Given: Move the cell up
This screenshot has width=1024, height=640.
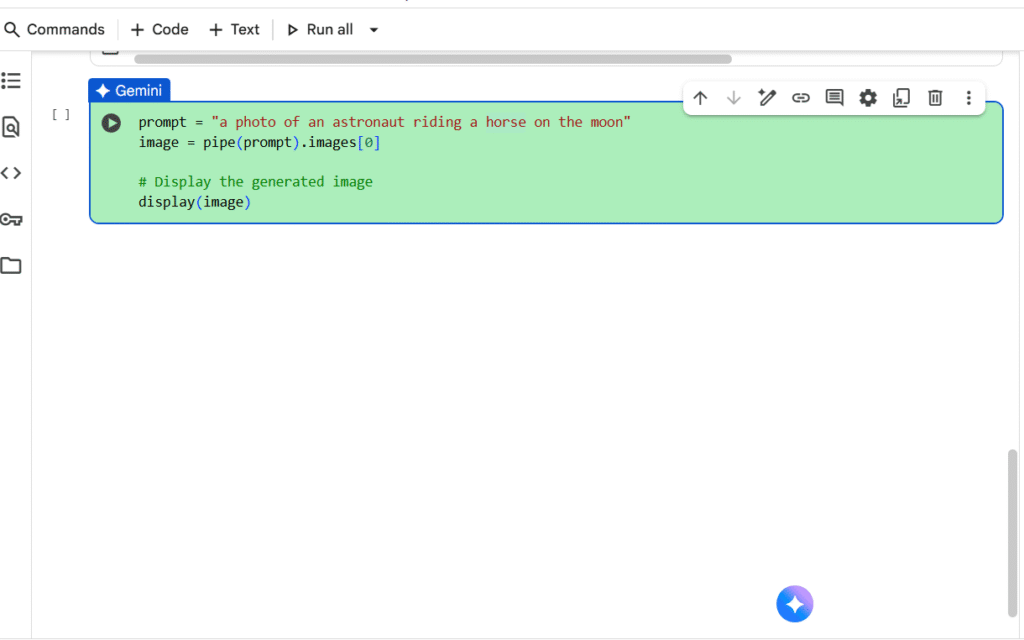Looking at the screenshot, I should (700, 98).
